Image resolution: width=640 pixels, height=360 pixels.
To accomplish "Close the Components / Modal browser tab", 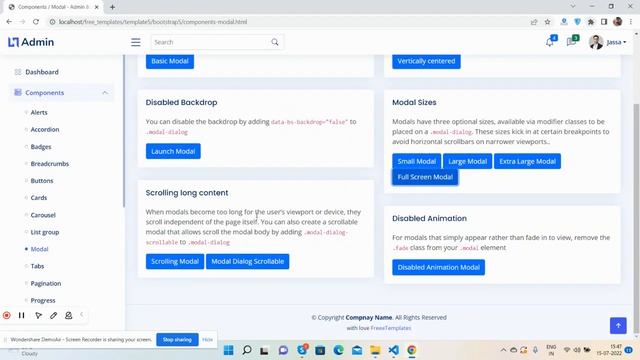I will [x=97, y=7].
